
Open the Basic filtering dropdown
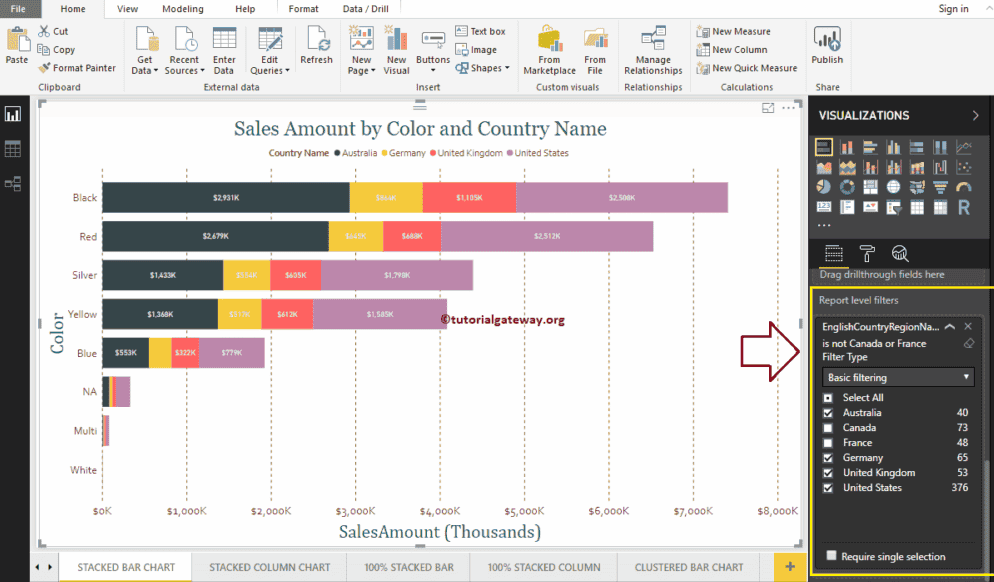896,376
